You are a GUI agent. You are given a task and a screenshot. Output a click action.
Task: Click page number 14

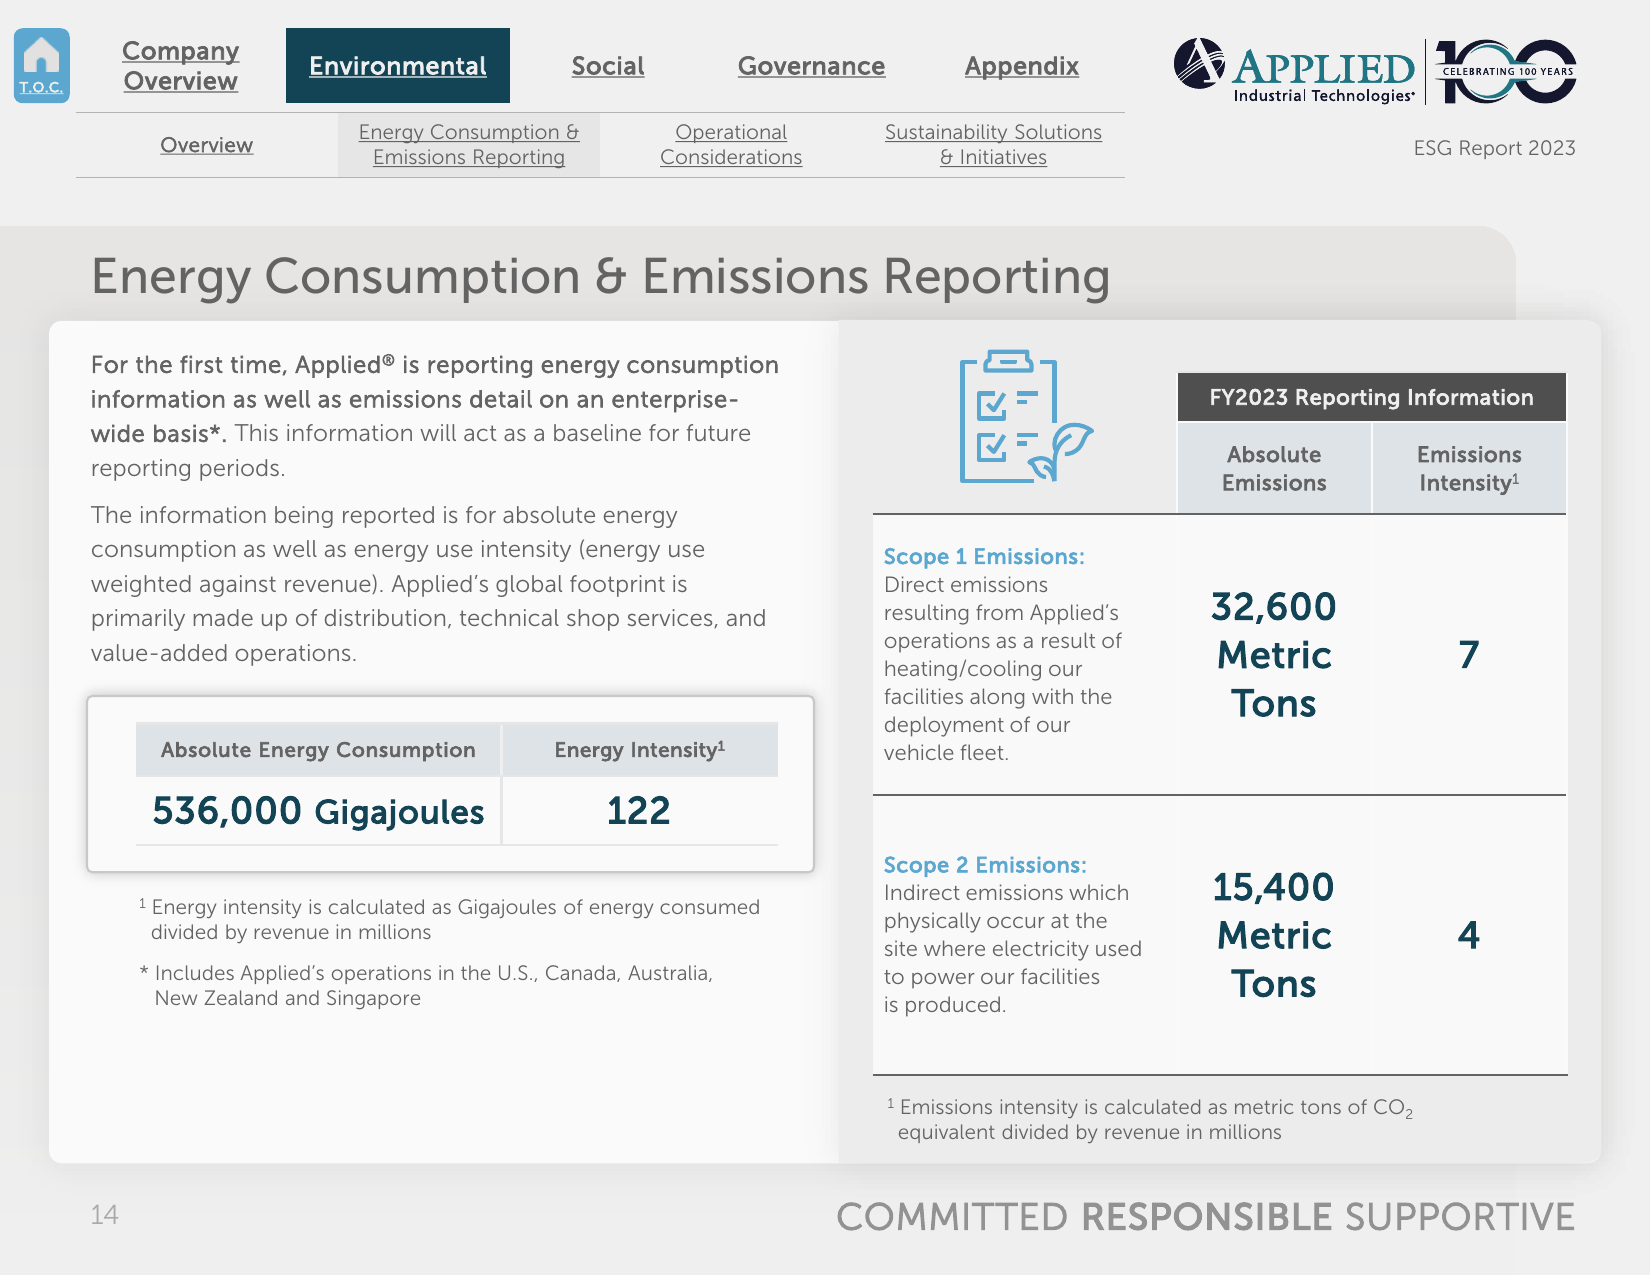105,1215
